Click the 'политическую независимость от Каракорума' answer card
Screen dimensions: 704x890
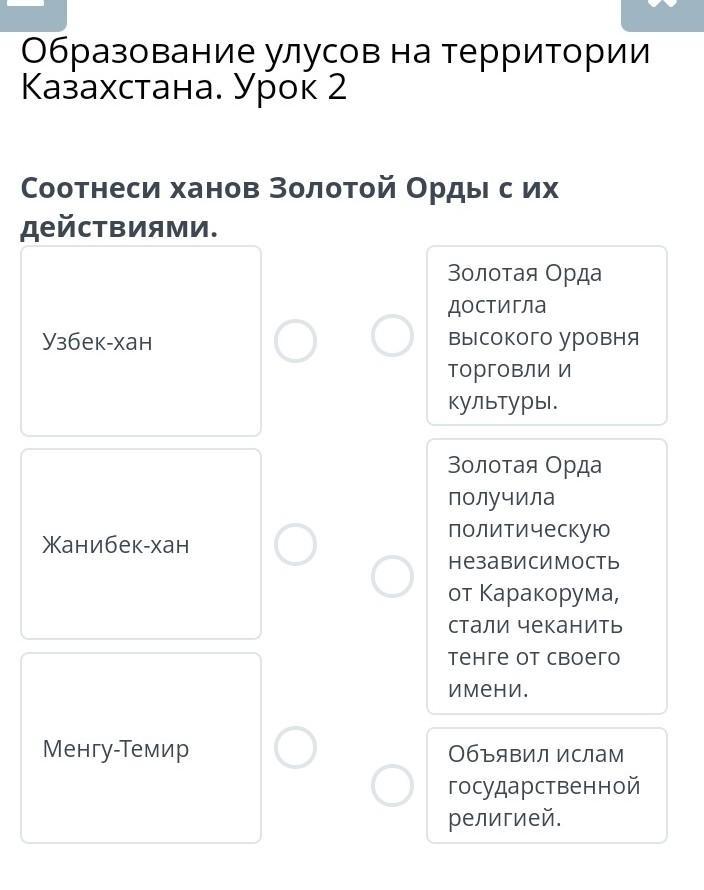pyautogui.click(x=547, y=577)
